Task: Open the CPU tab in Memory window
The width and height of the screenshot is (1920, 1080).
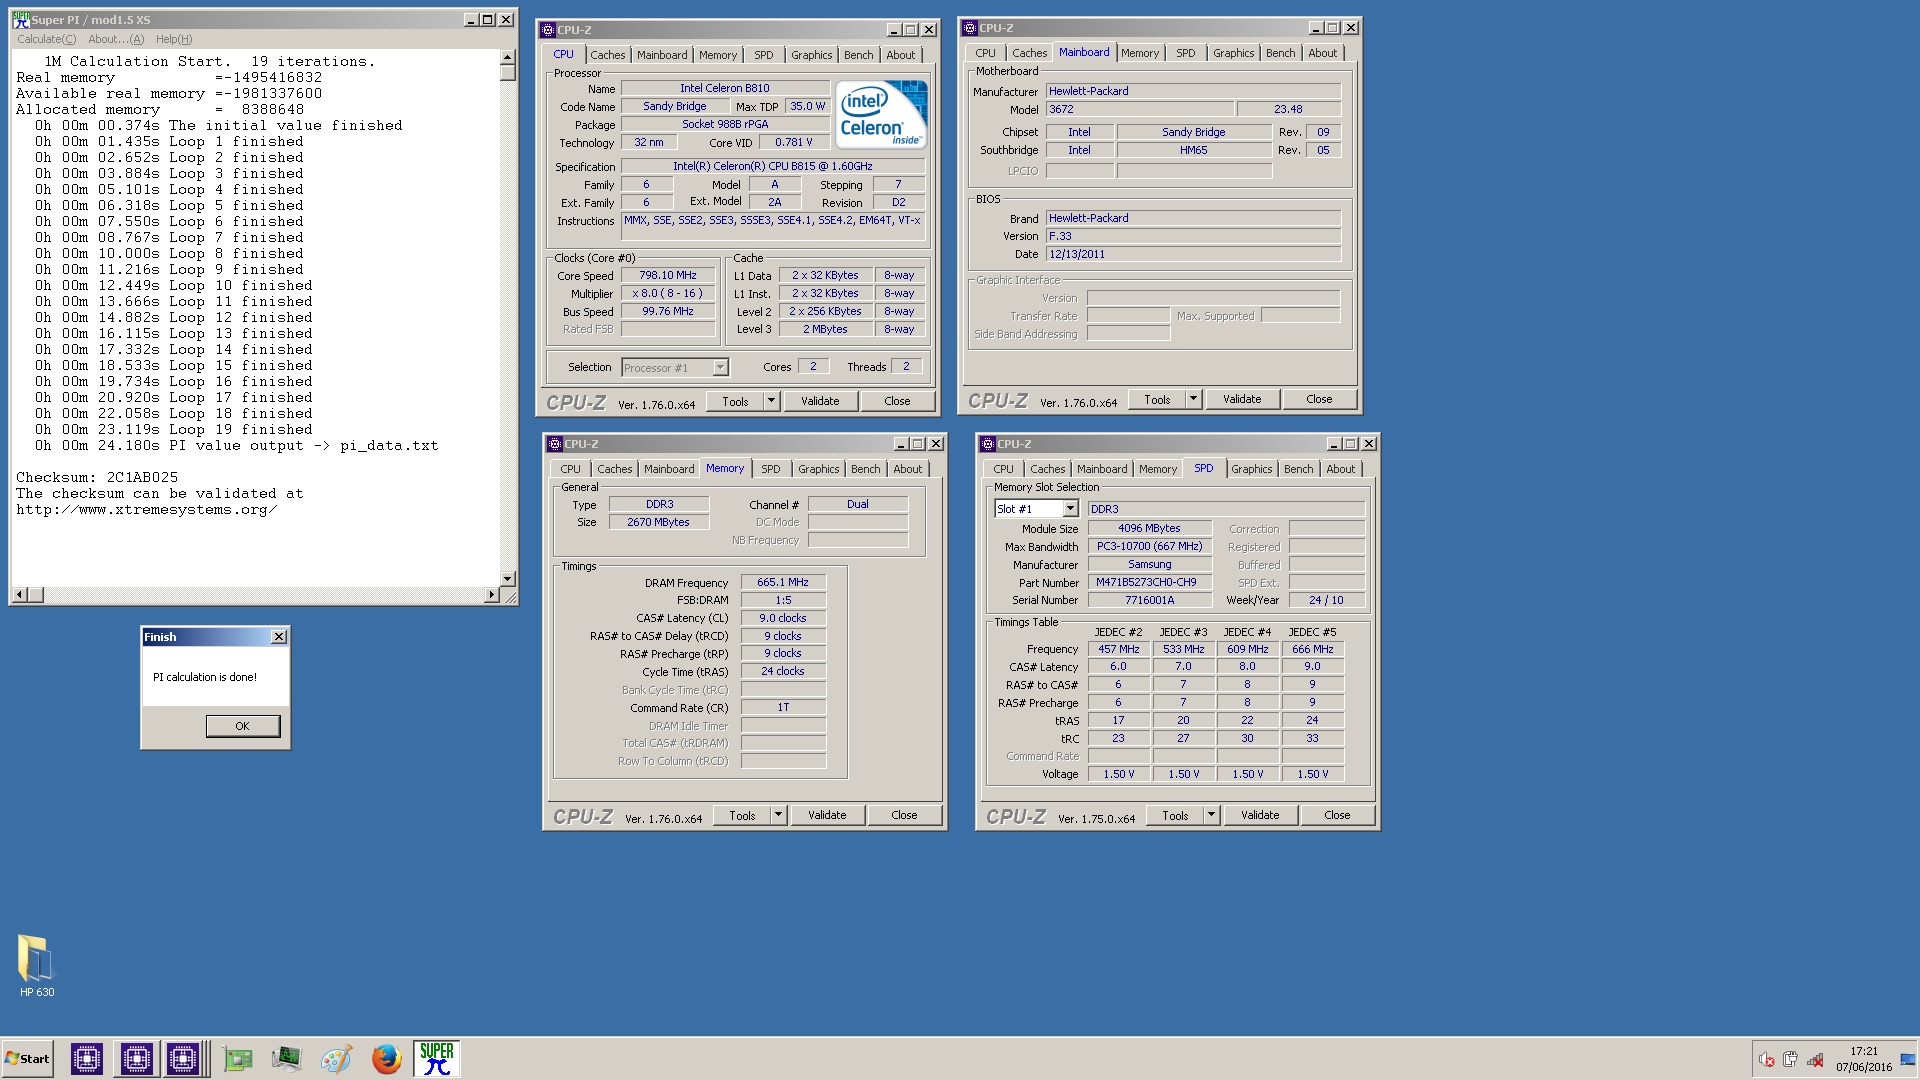Action: tap(570, 469)
